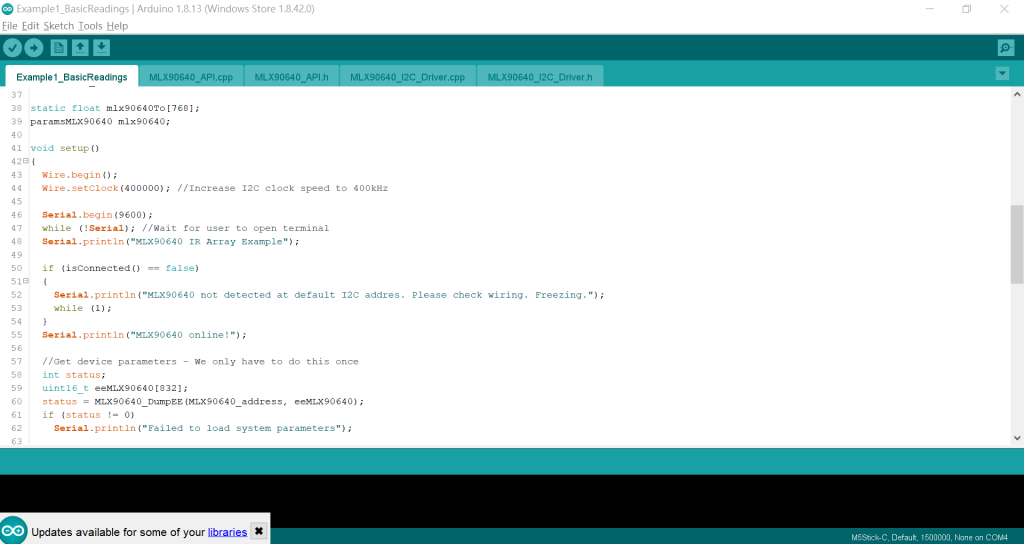Click on if (status != 0) line
The height and width of the screenshot is (544, 1024).
(88, 415)
